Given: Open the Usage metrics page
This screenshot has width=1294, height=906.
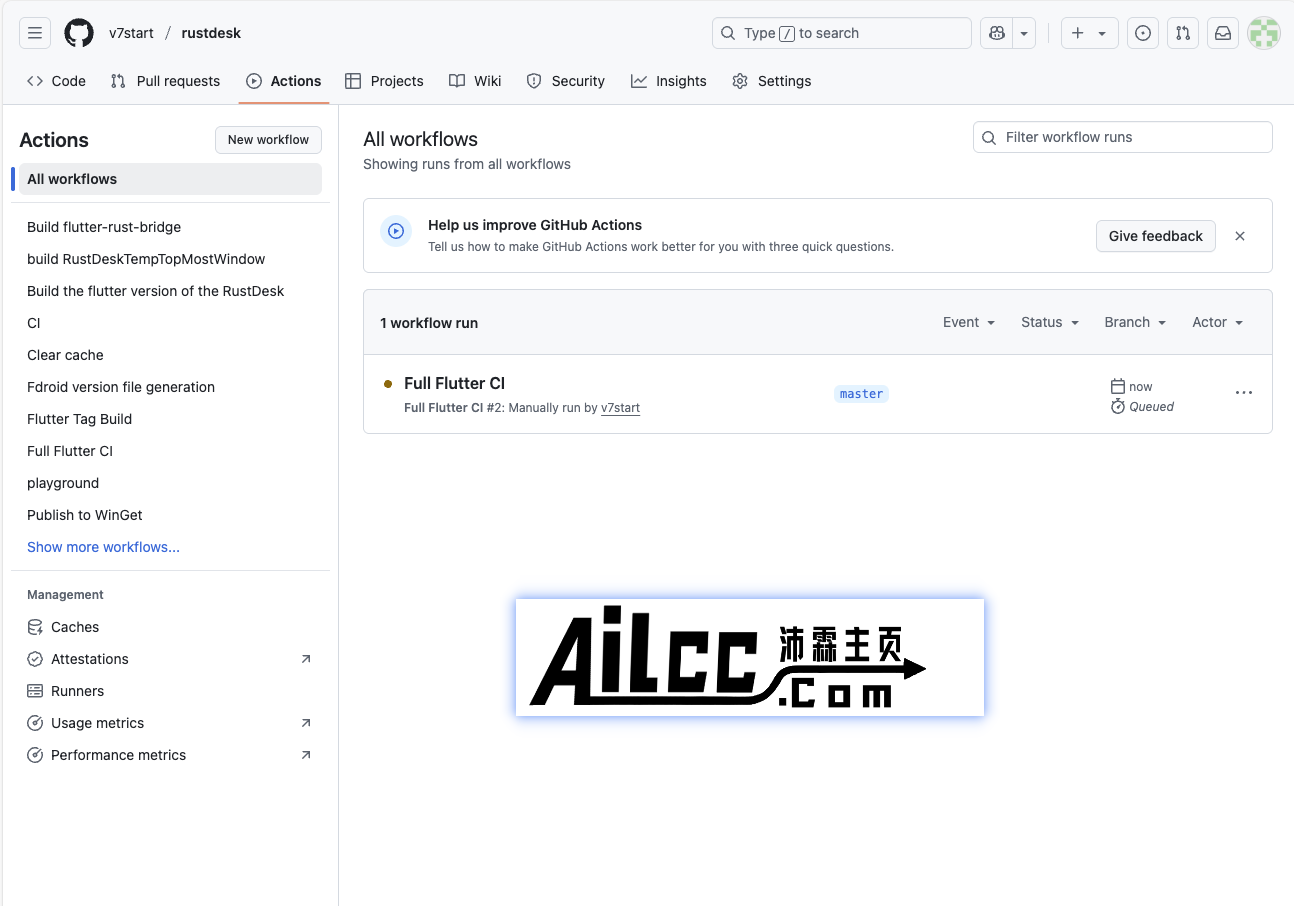Looking at the screenshot, I should [x=98, y=723].
